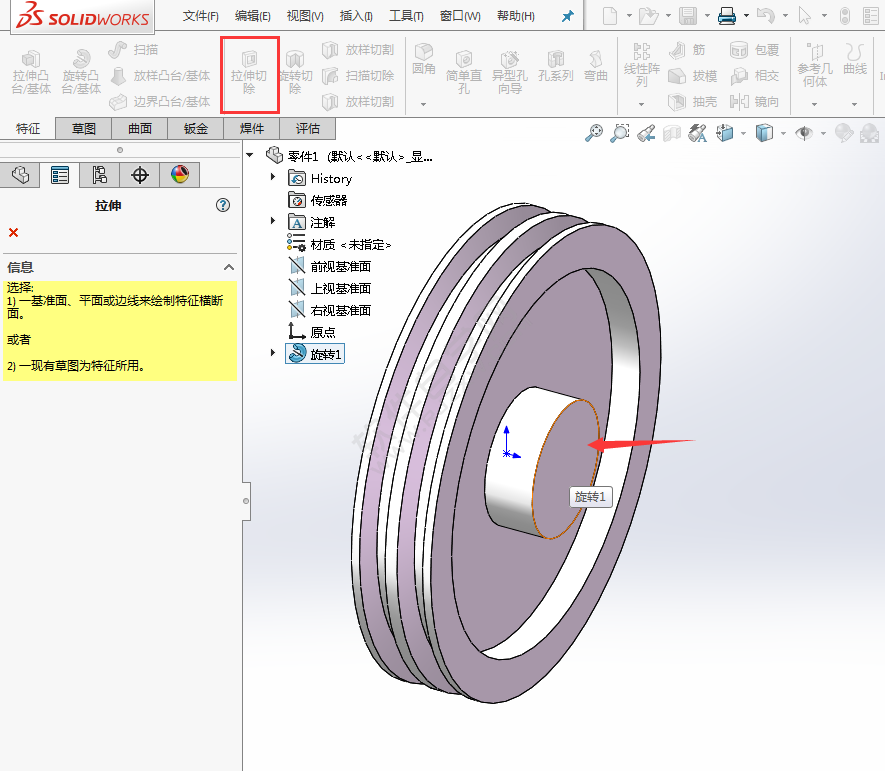Click the Fillet (圆角) tool
Image resolution: width=885 pixels, height=771 pixels.
[x=423, y=60]
